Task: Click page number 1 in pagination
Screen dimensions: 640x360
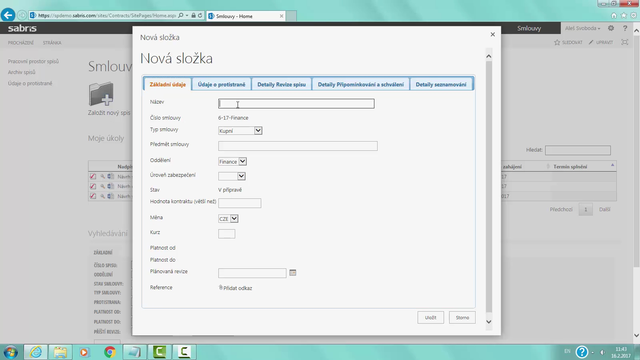Action: (585, 209)
